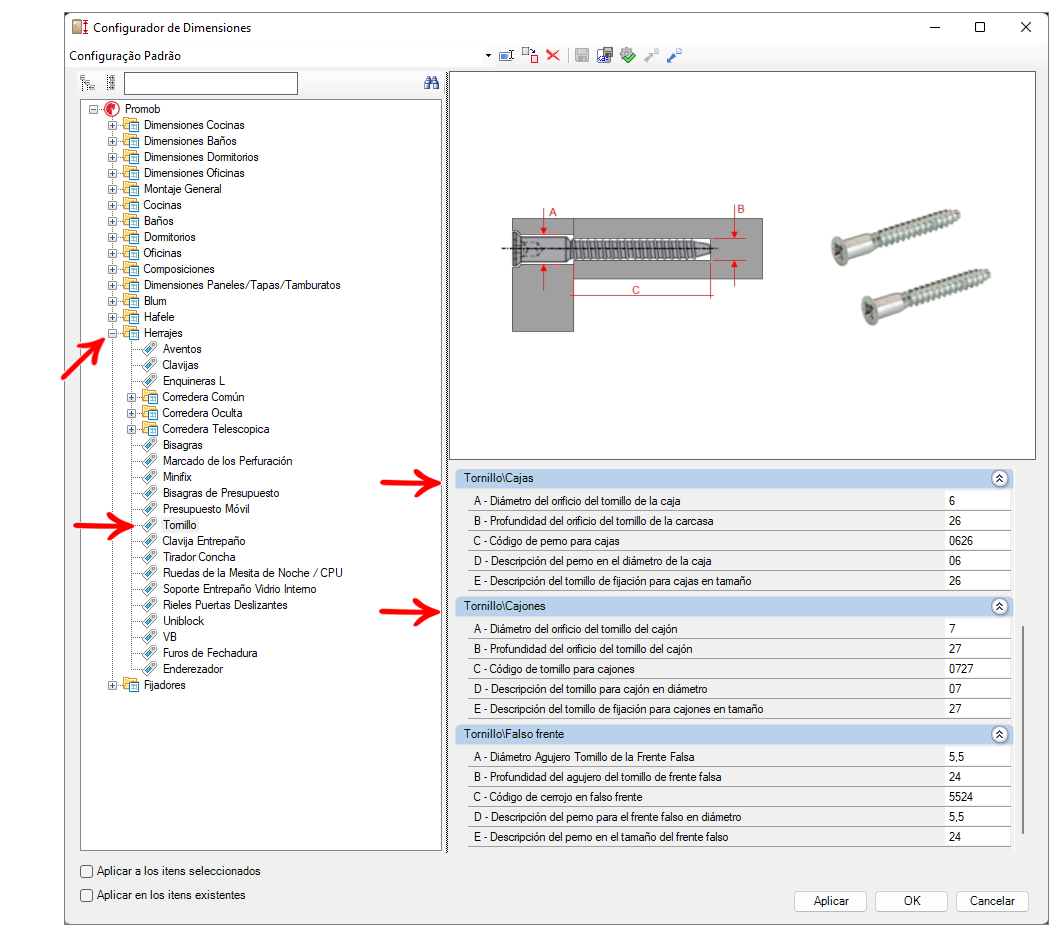Viewport: 1052px width, 948px height.
Task: Edit Falso frente code value 5524
Action: 977,798
